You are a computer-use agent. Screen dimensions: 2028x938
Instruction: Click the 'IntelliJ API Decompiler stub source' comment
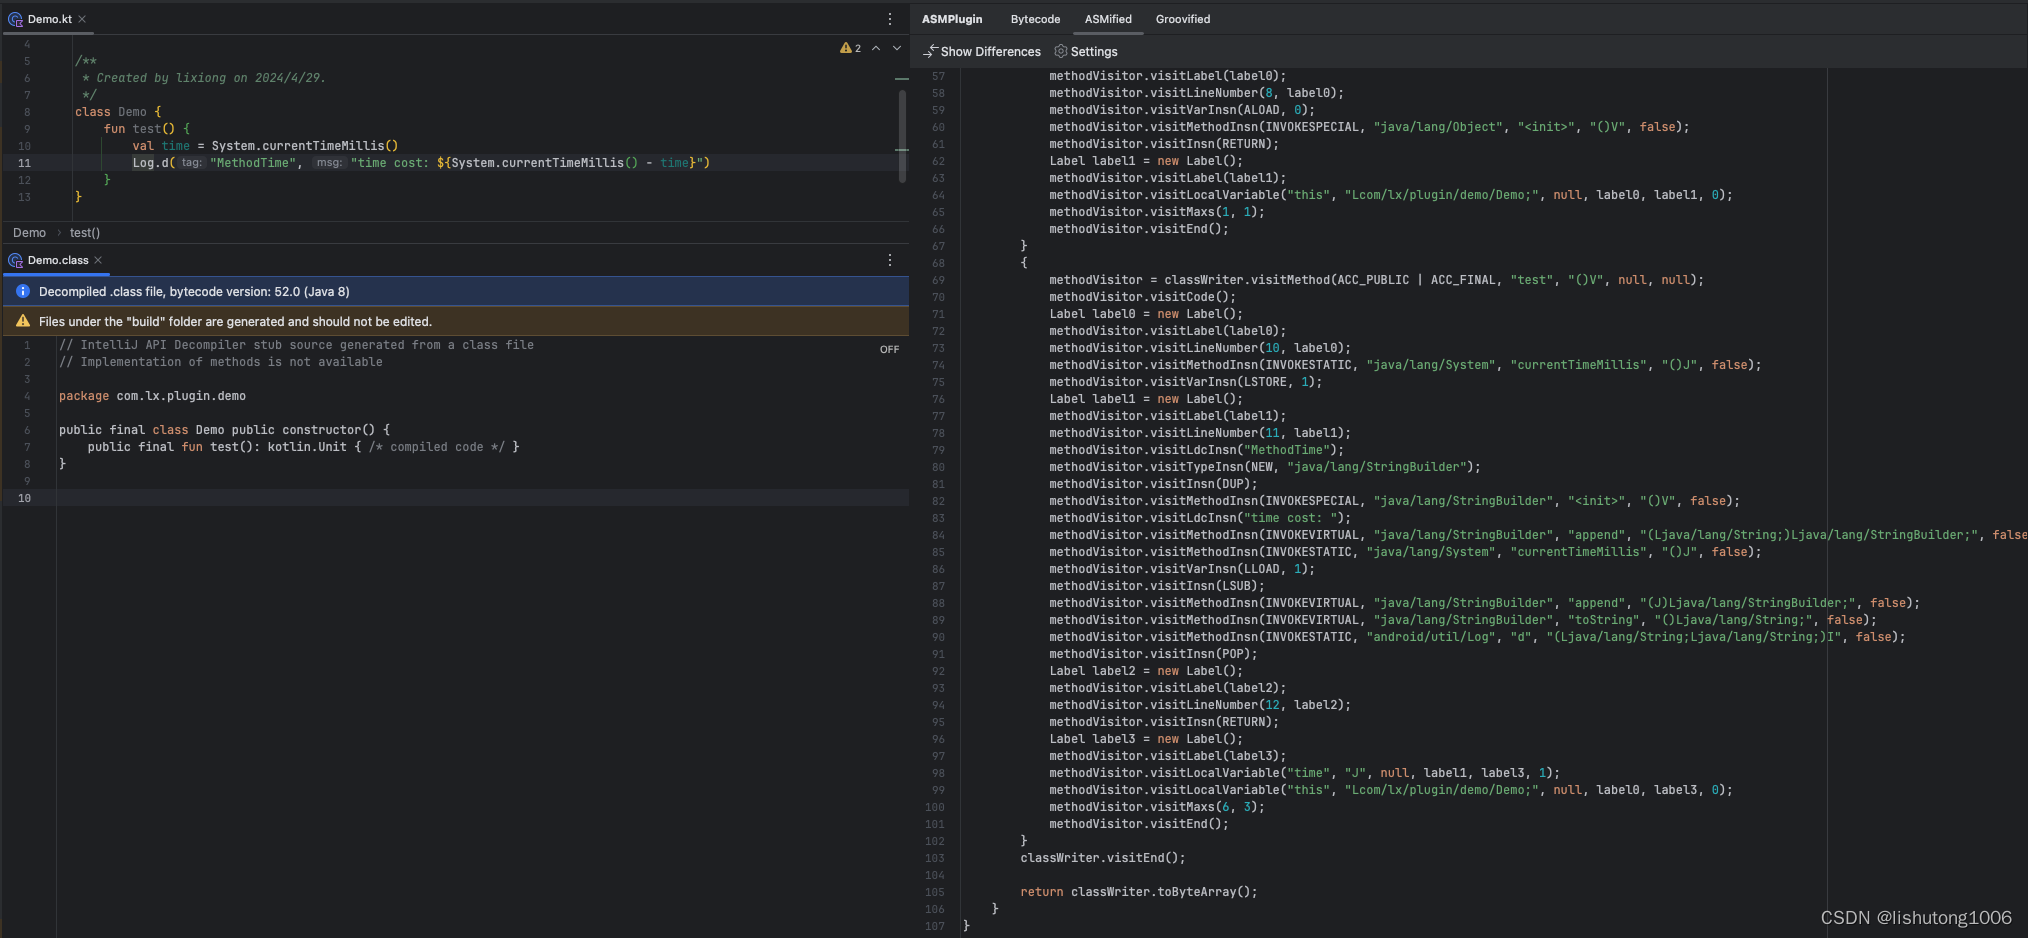pyautogui.click(x=296, y=345)
